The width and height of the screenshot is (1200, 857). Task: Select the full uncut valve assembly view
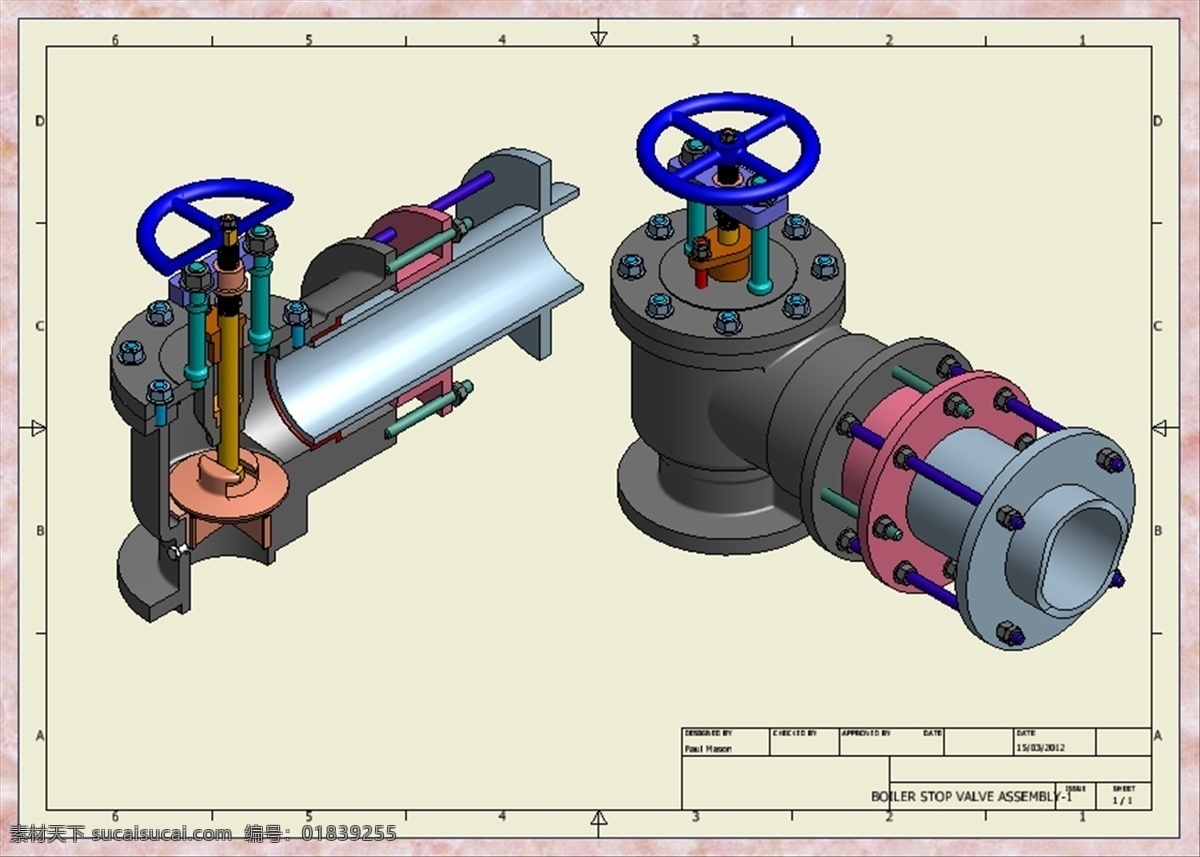[873, 371]
